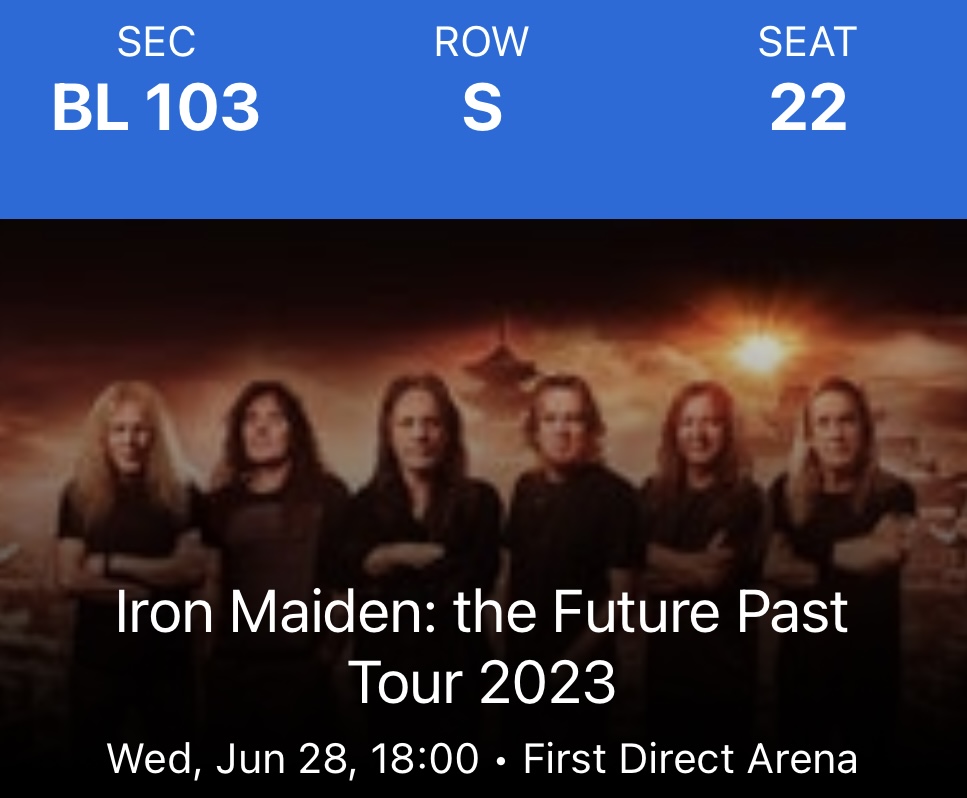
Task: Click the year 2023 in the title
Action: tap(547, 683)
